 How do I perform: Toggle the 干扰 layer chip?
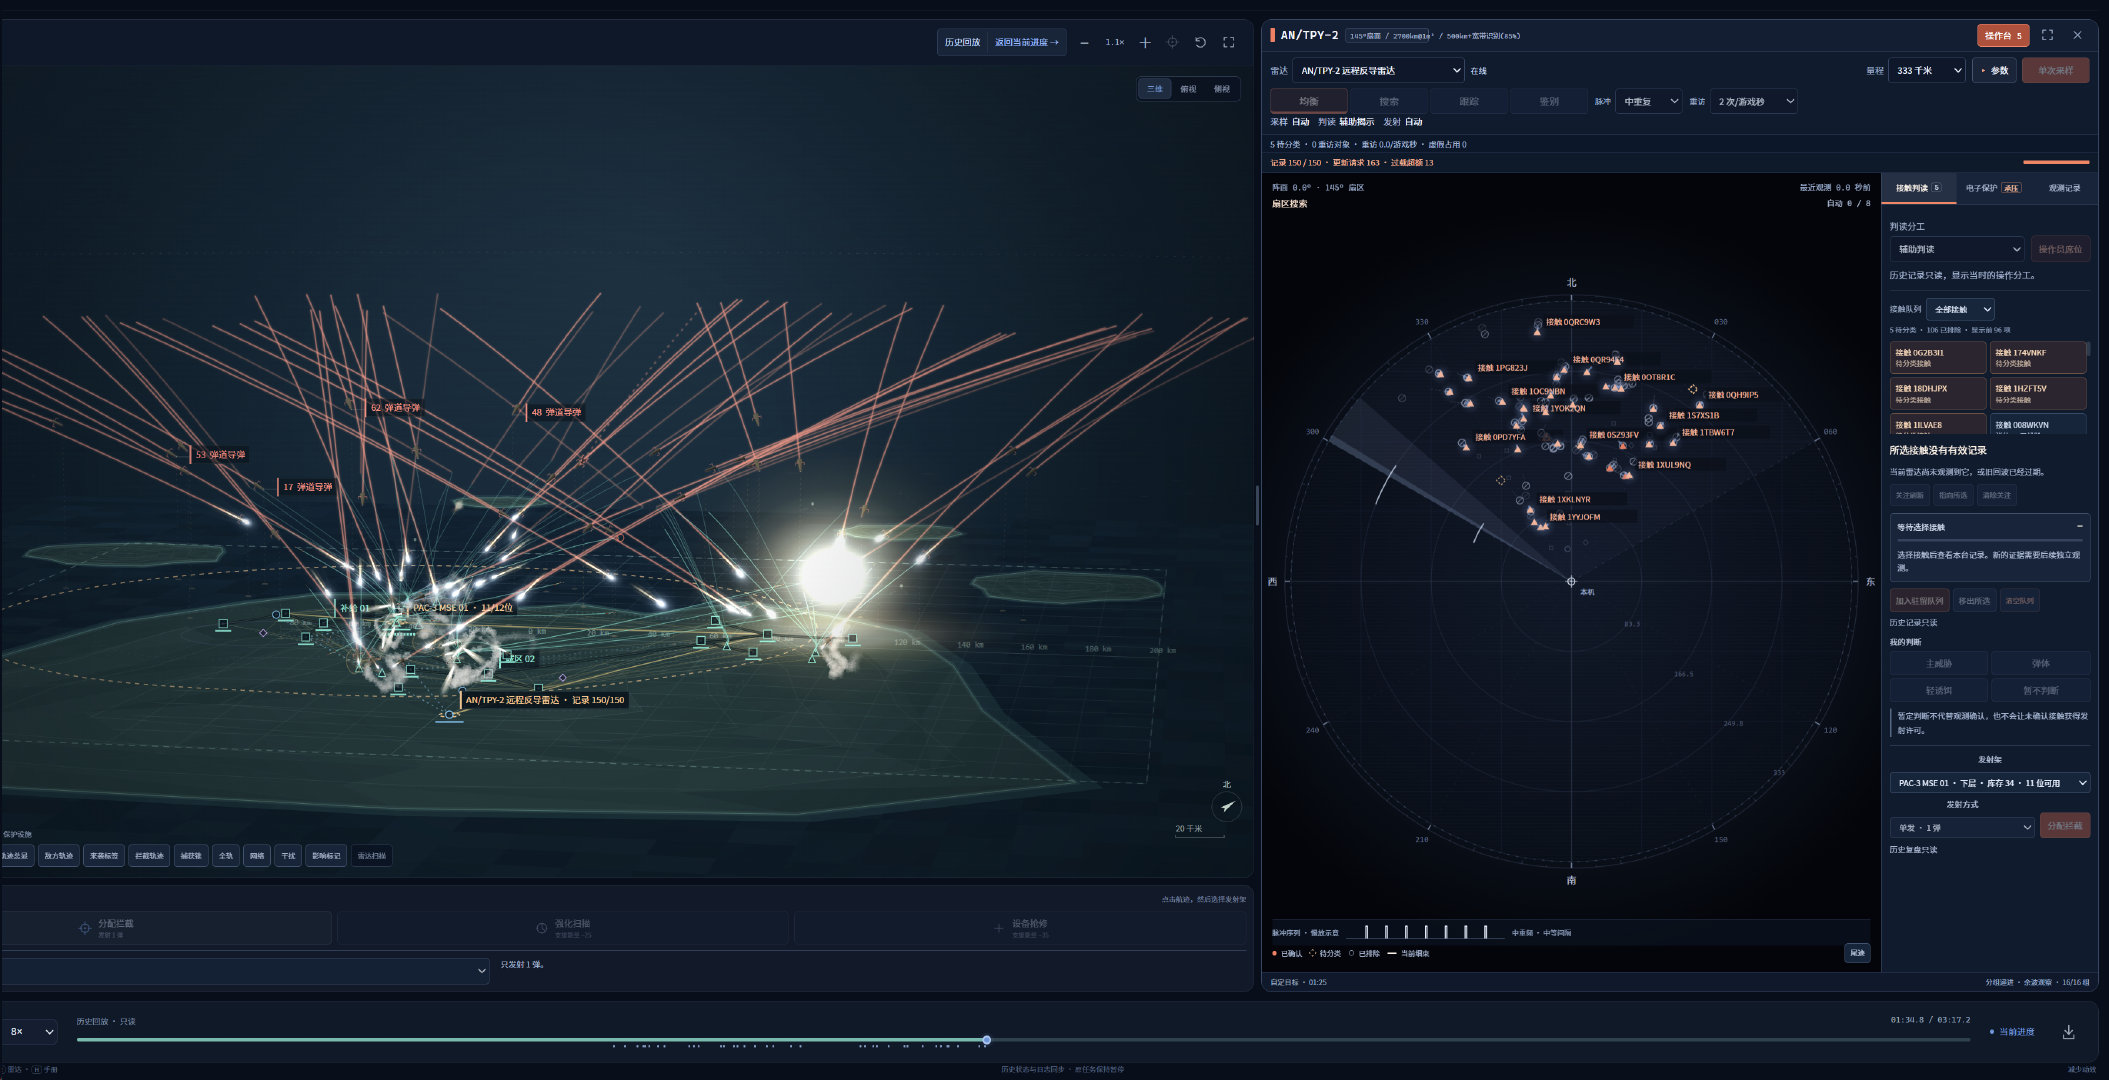tap(288, 856)
